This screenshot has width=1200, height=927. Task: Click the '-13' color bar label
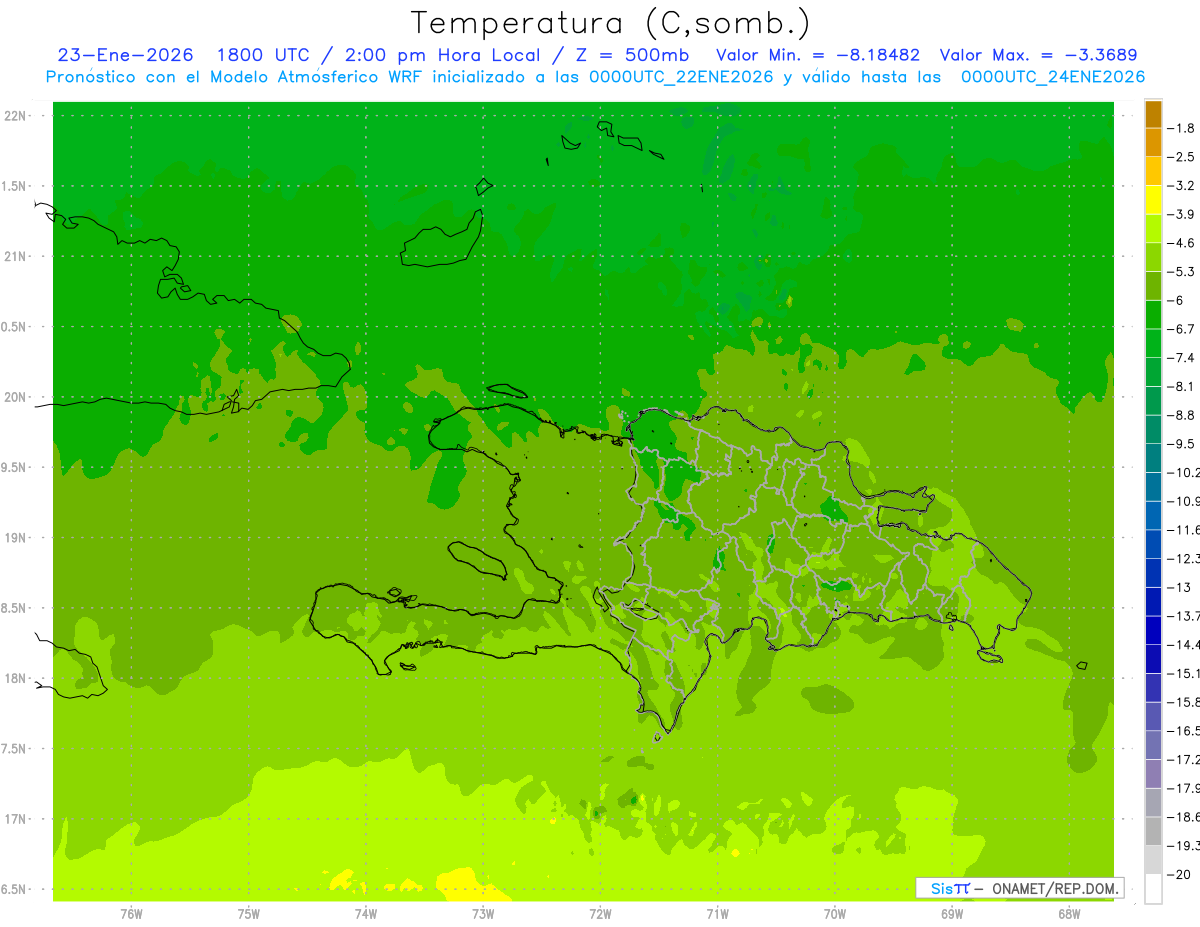(x=1181, y=588)
